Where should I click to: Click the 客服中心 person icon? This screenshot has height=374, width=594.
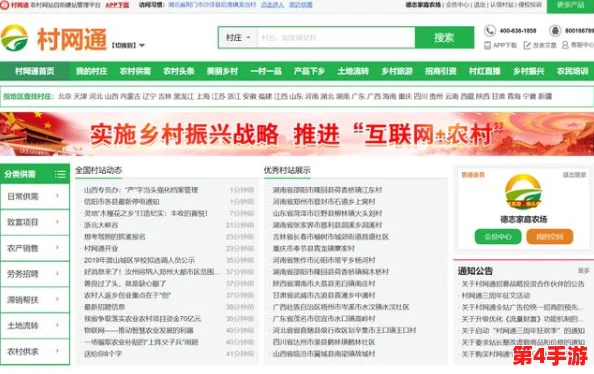(x=565, y=45)
